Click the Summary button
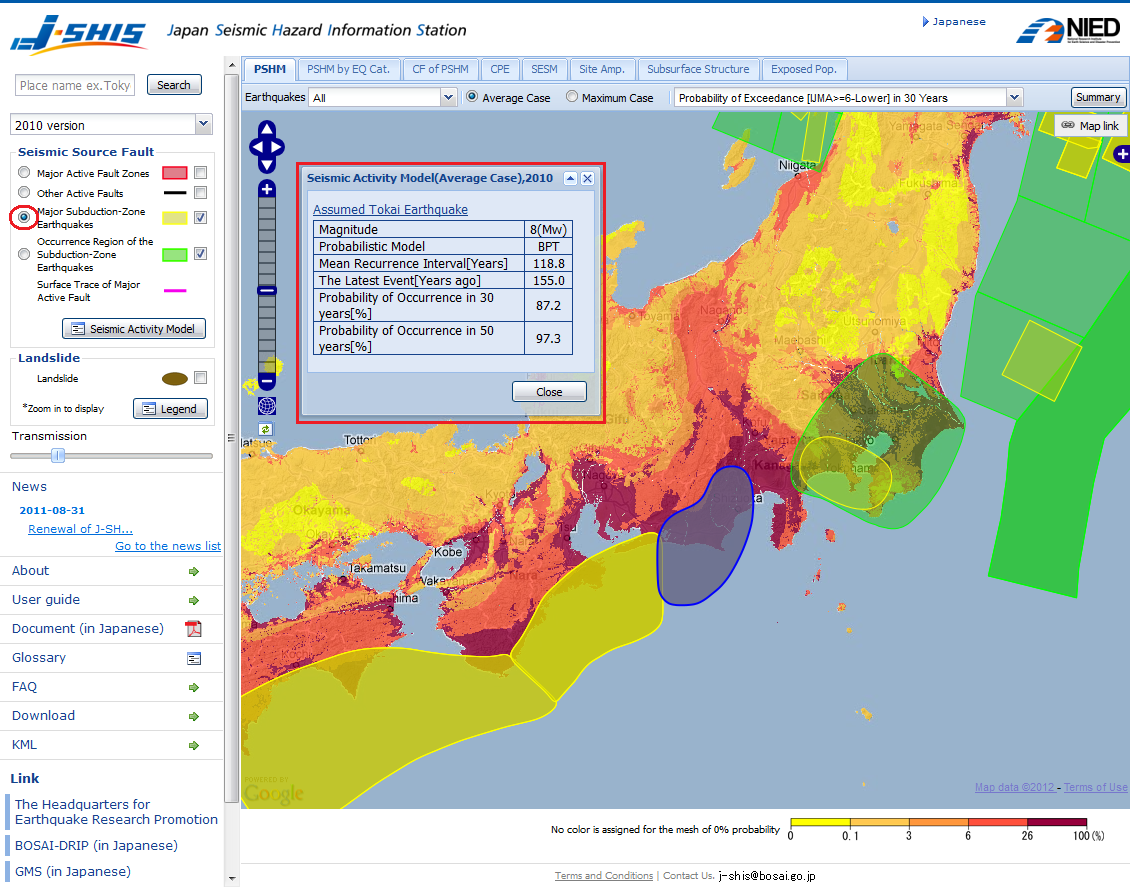Viewport: 1130px width, 887px height. click(1098, 97)
